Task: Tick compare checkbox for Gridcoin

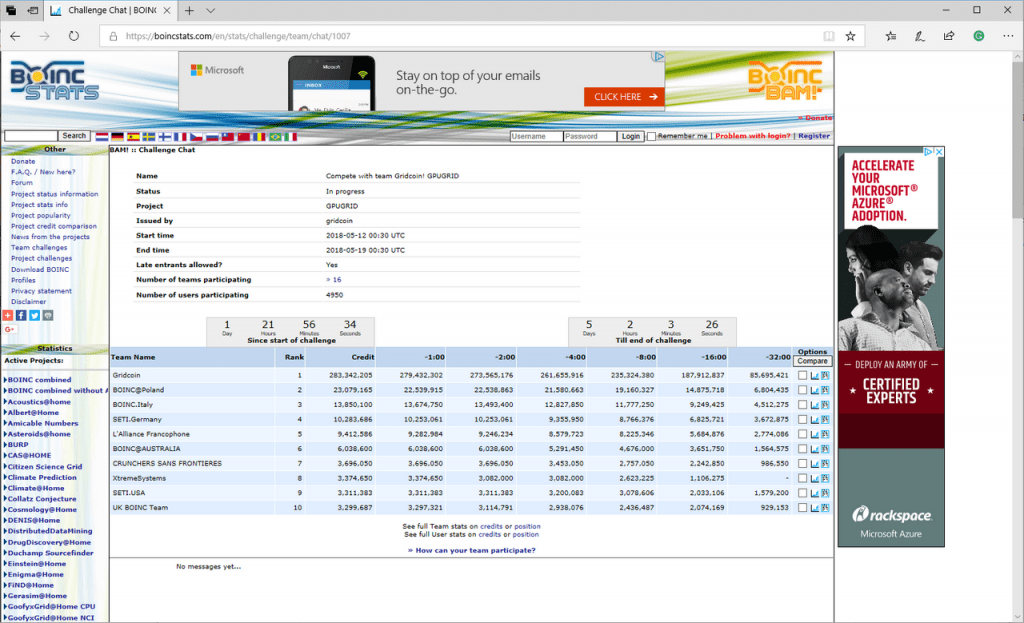Action: (803, 375)
